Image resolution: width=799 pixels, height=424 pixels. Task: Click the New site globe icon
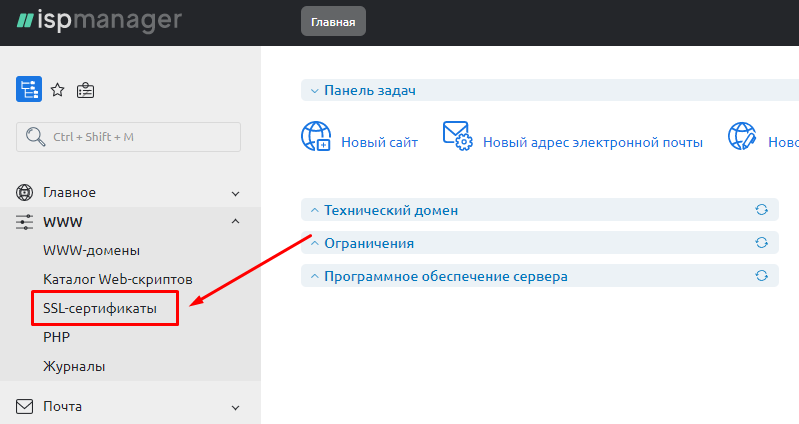point(316,137)
